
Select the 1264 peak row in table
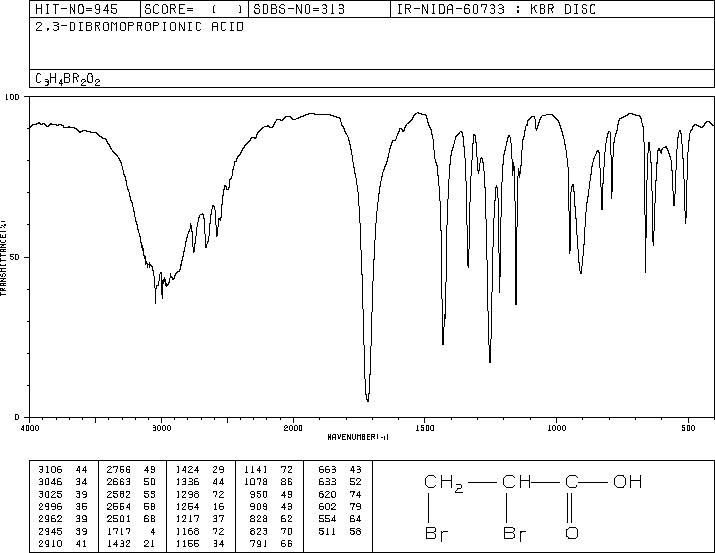coord(201,506)
